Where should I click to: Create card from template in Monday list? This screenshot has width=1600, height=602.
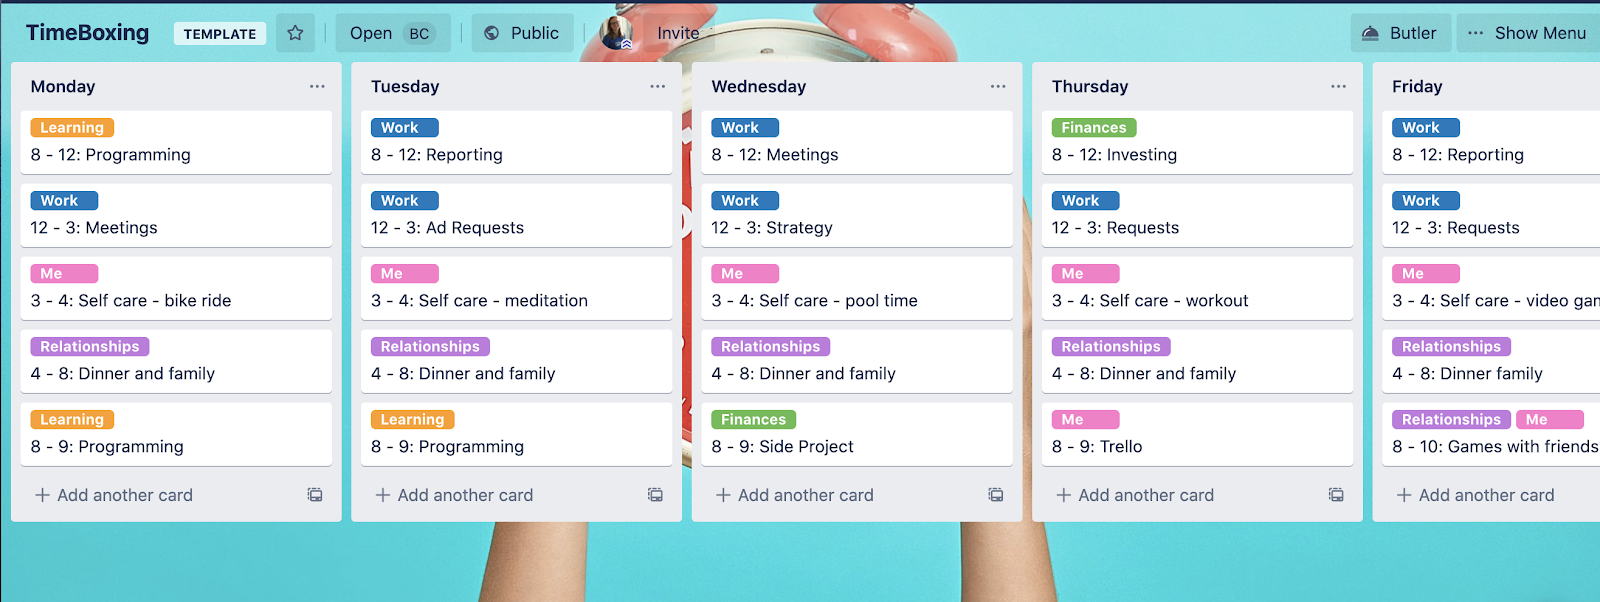coord(315,495)
